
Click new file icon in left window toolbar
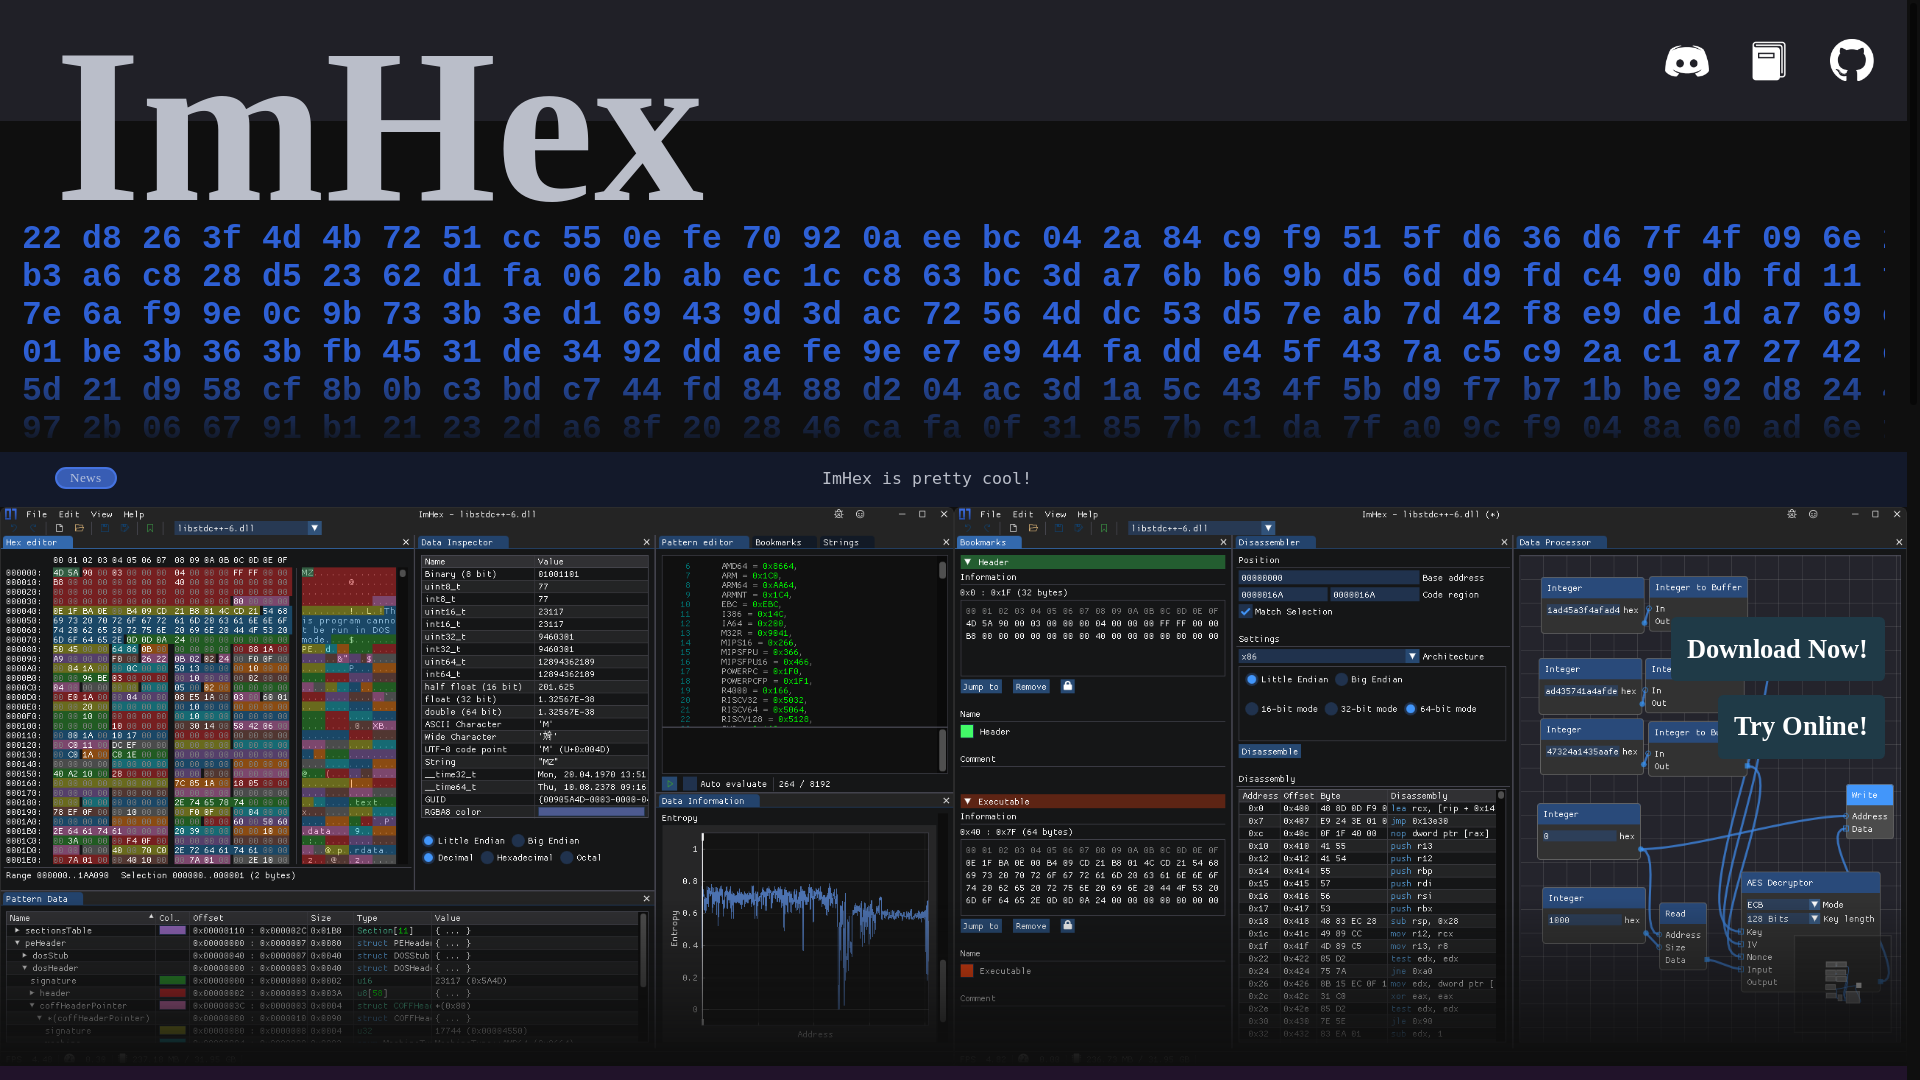[60, 528]
